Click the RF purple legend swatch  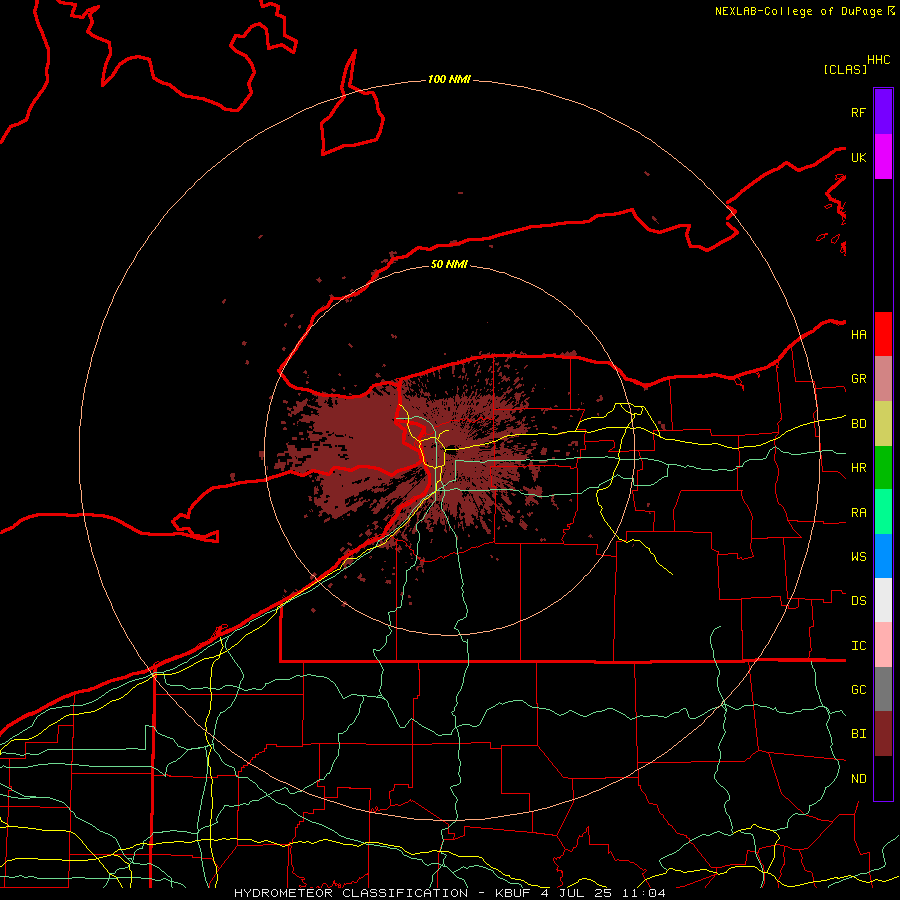click(883, 112)
